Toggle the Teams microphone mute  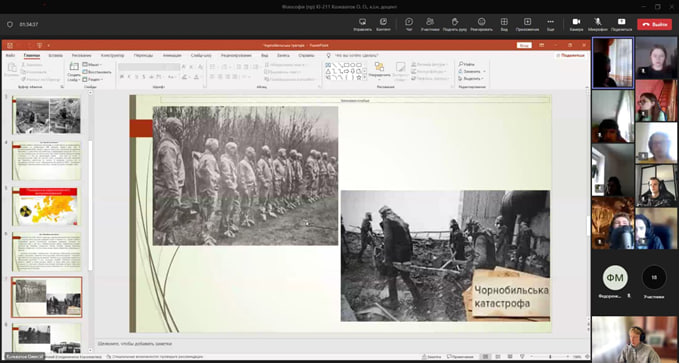point(598,24)
